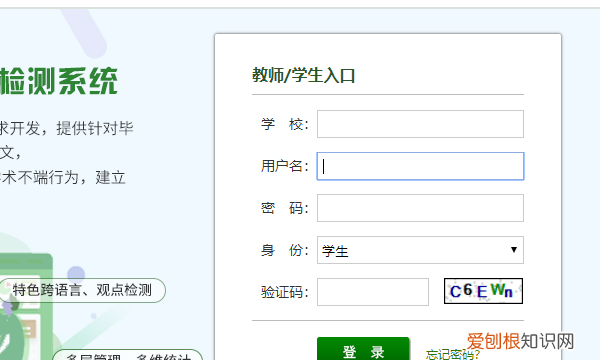Screen dimensions: 600x360
Task: Click the 密码 password field
Action: point(420,208)
